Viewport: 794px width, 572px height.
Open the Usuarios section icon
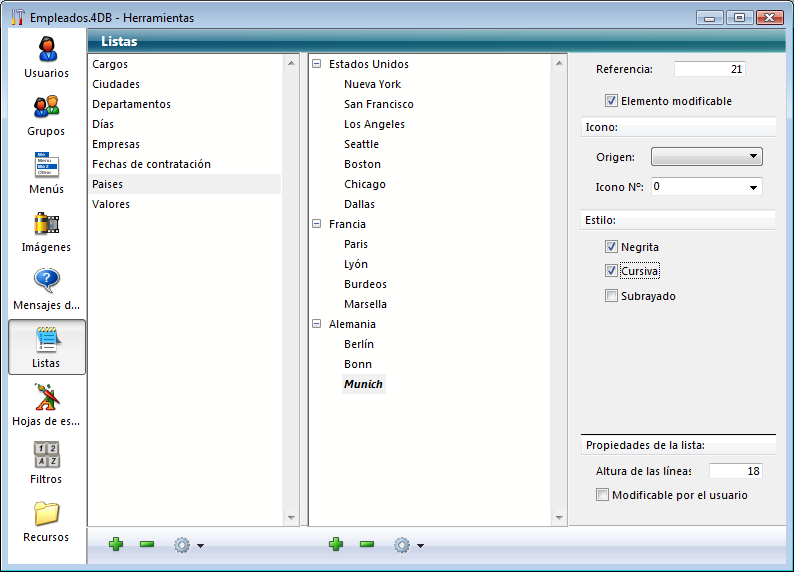(46, 49)
